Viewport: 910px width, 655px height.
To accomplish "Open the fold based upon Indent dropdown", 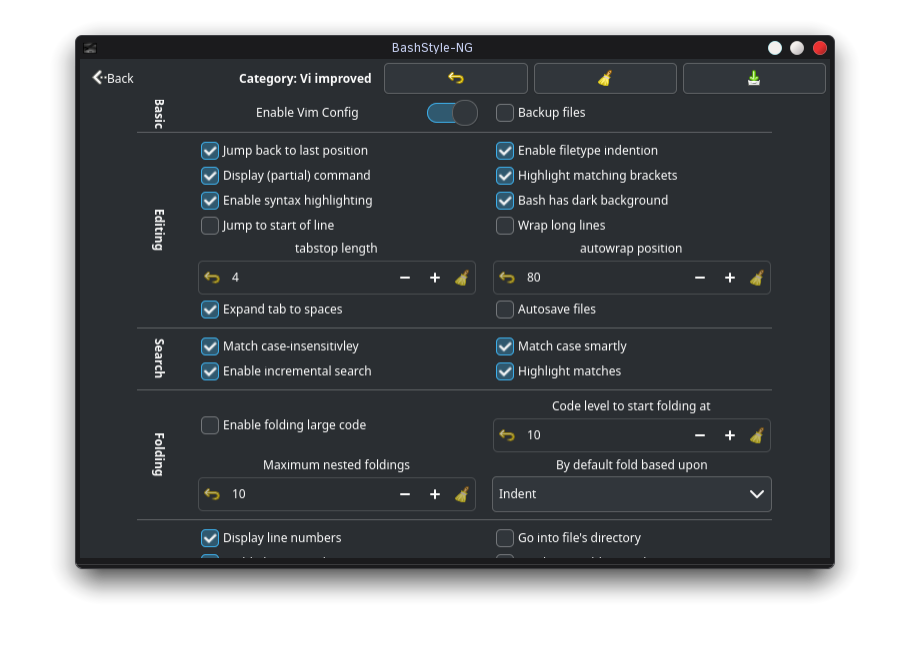I will pos(631,494).
